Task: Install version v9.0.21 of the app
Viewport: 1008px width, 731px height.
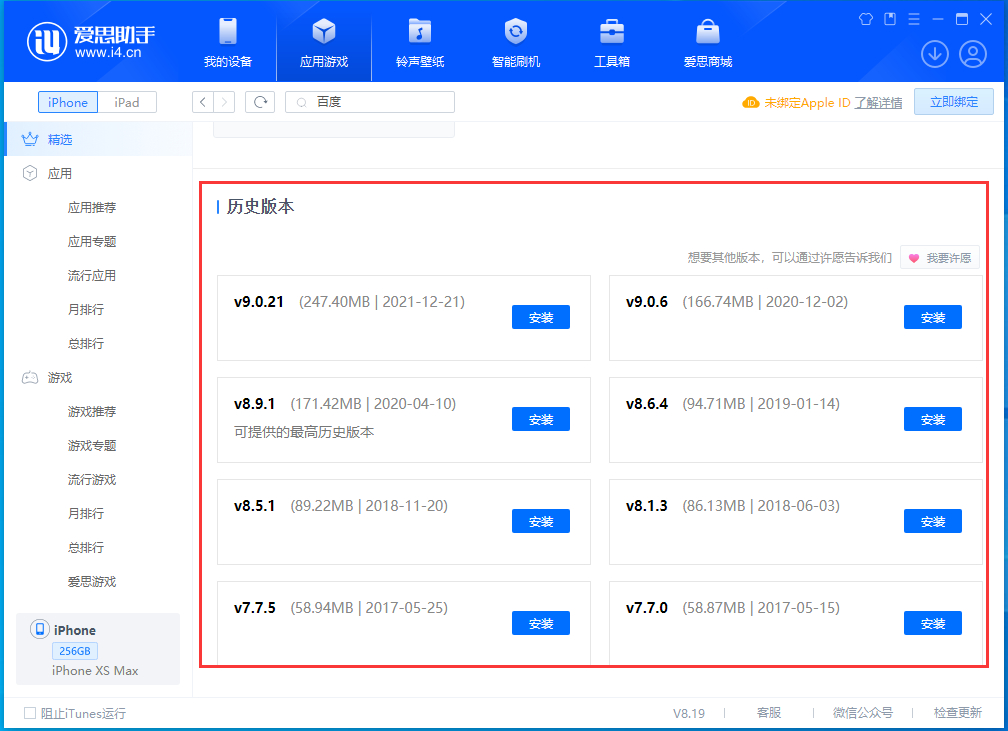Action: coord(540,317)
